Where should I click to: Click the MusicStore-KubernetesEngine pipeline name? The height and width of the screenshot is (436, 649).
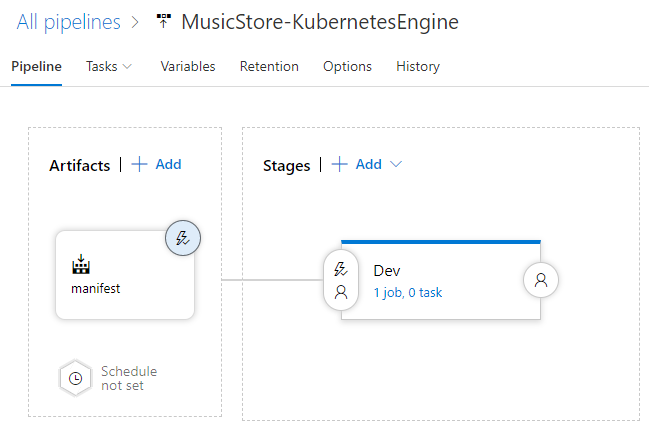pyautogui.click(x=320, y=22)
